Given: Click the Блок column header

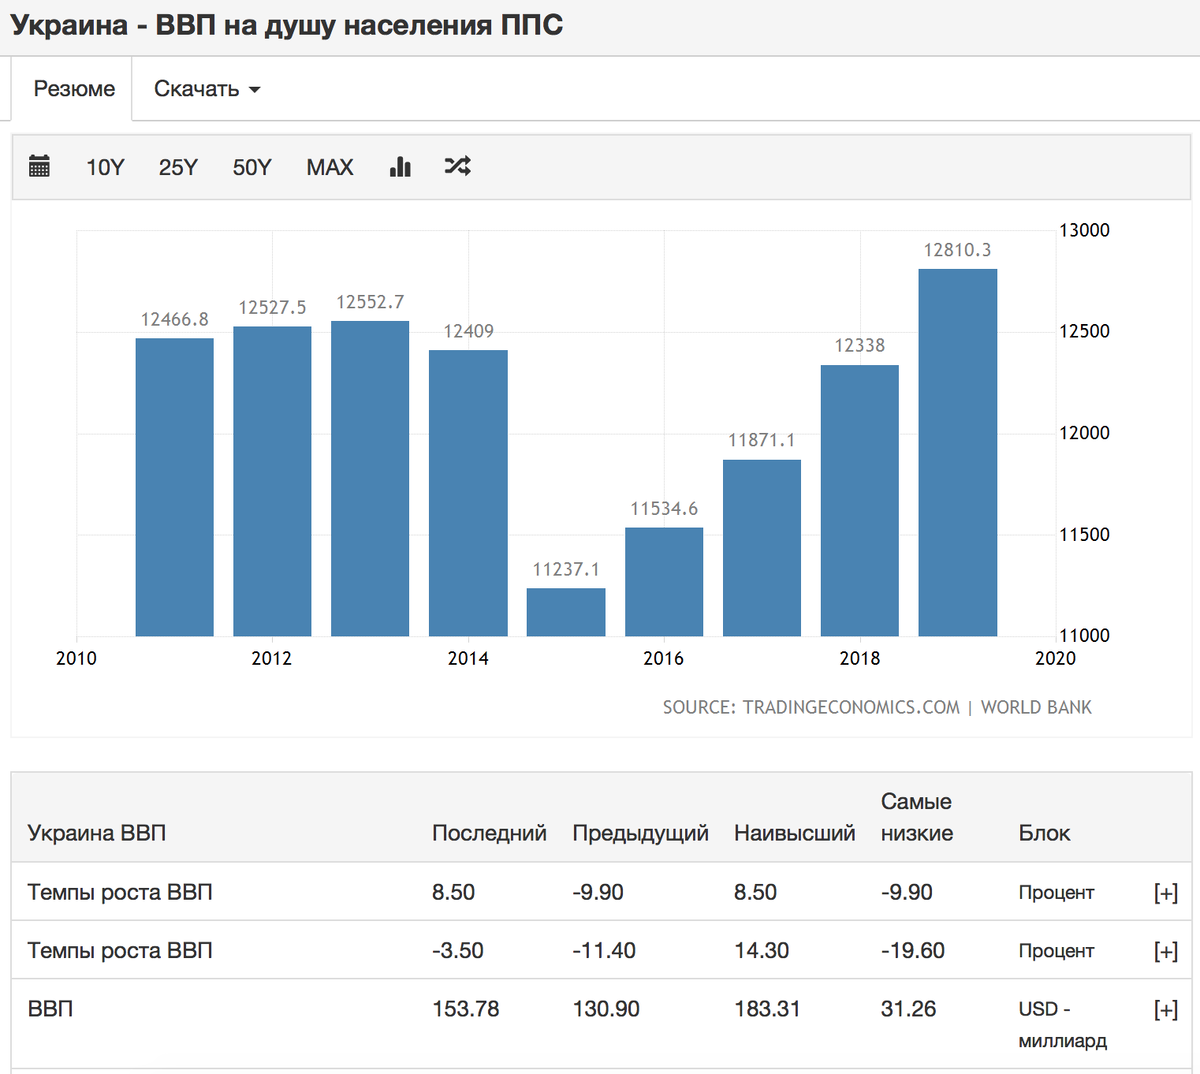Looking at the screenshot, I should point(1044,833).
